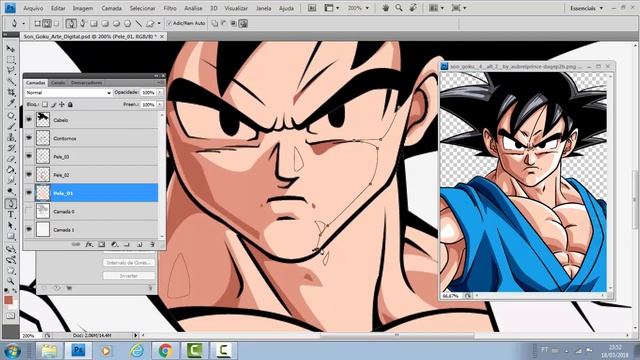Hide the Pele_03 layer
Image resolution: width=640 pixels, height=360 pixels.
[x=29, y=156]
